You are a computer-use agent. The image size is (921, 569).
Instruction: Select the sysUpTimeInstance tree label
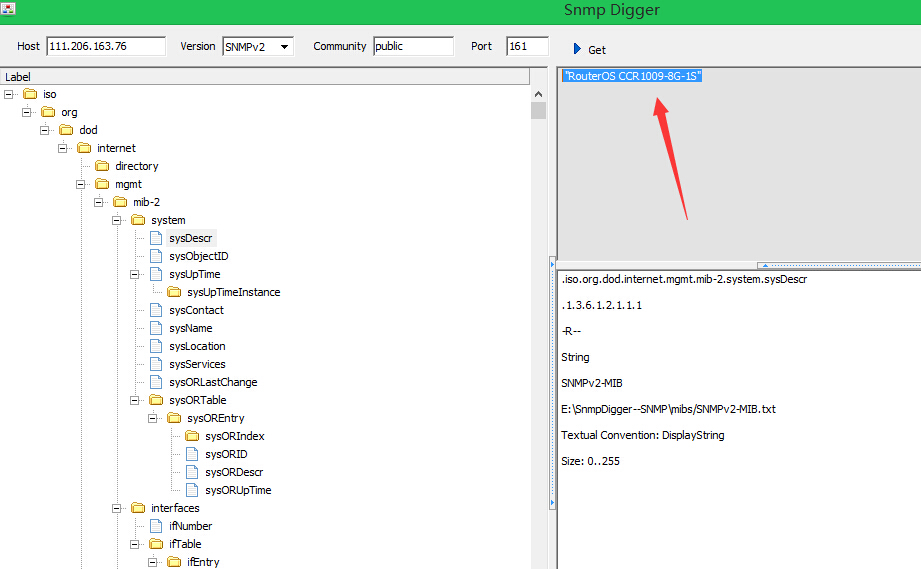(x=233, y=292)
